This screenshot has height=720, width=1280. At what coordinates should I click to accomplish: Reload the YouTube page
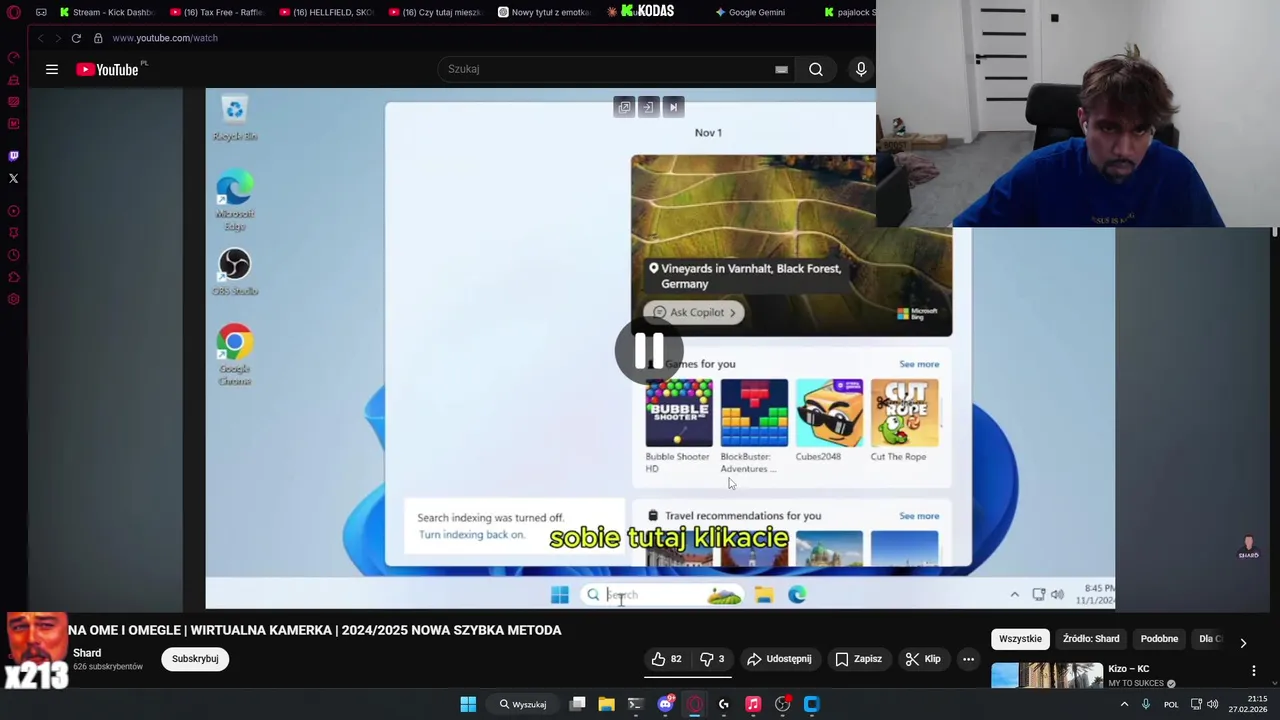[76, 38]
